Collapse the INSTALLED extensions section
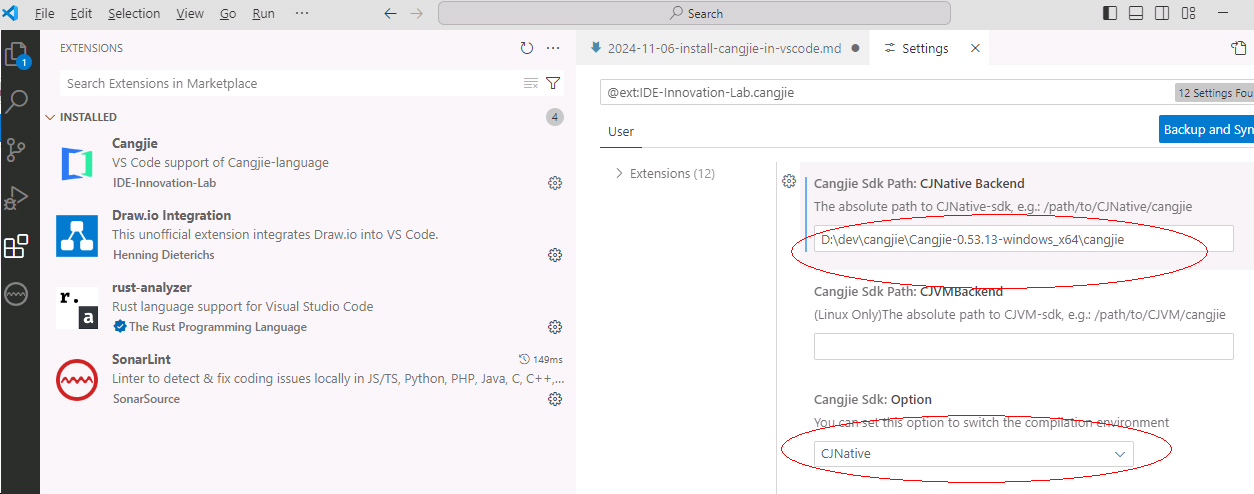The image size is (1254, 494). tap(50, 117)
